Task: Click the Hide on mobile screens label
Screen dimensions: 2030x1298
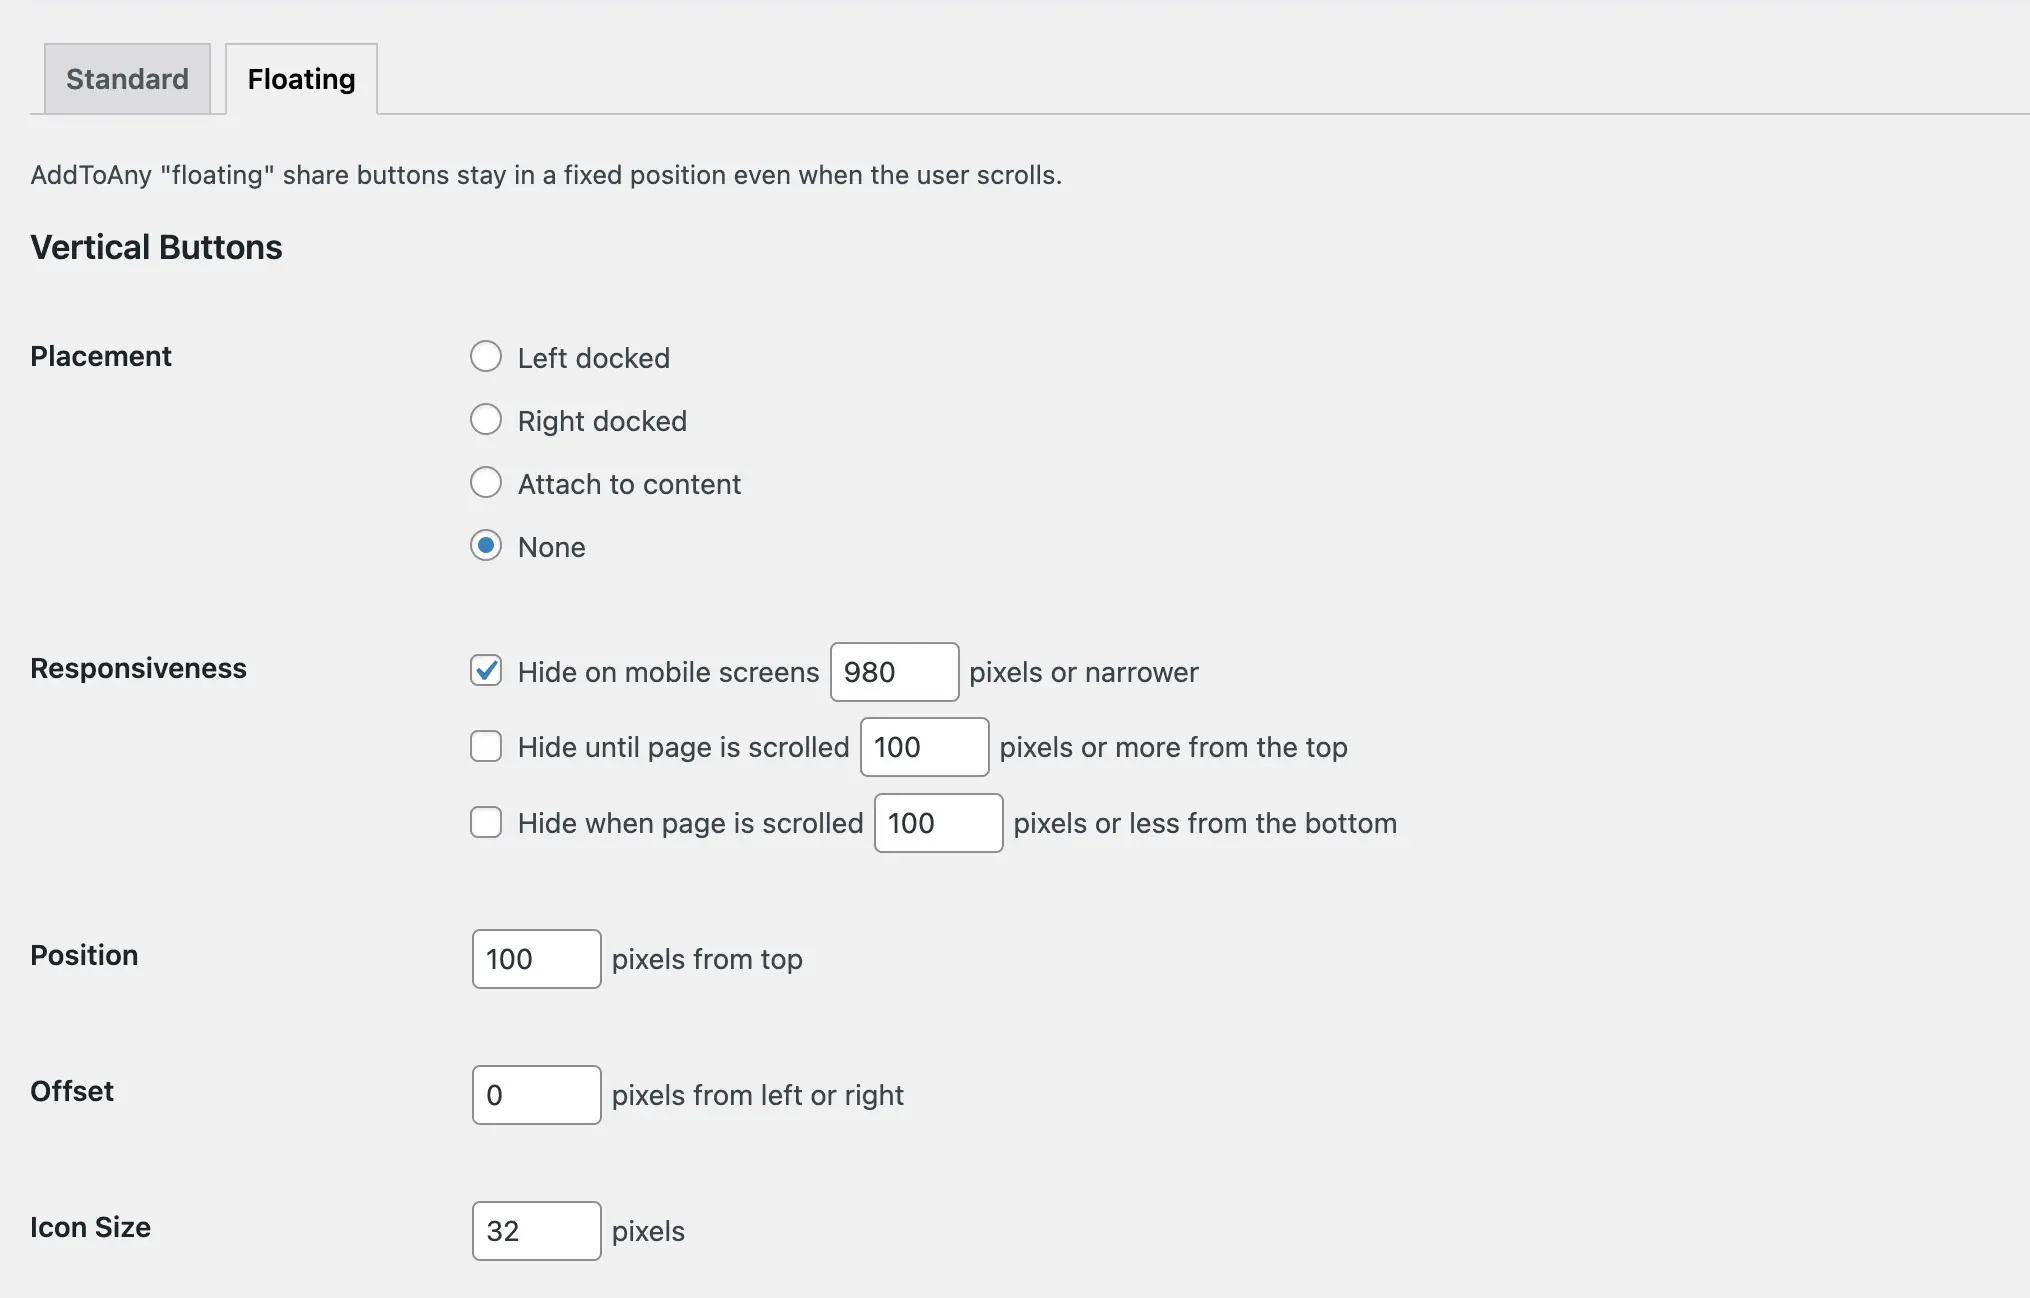Action: coord(668,672)
